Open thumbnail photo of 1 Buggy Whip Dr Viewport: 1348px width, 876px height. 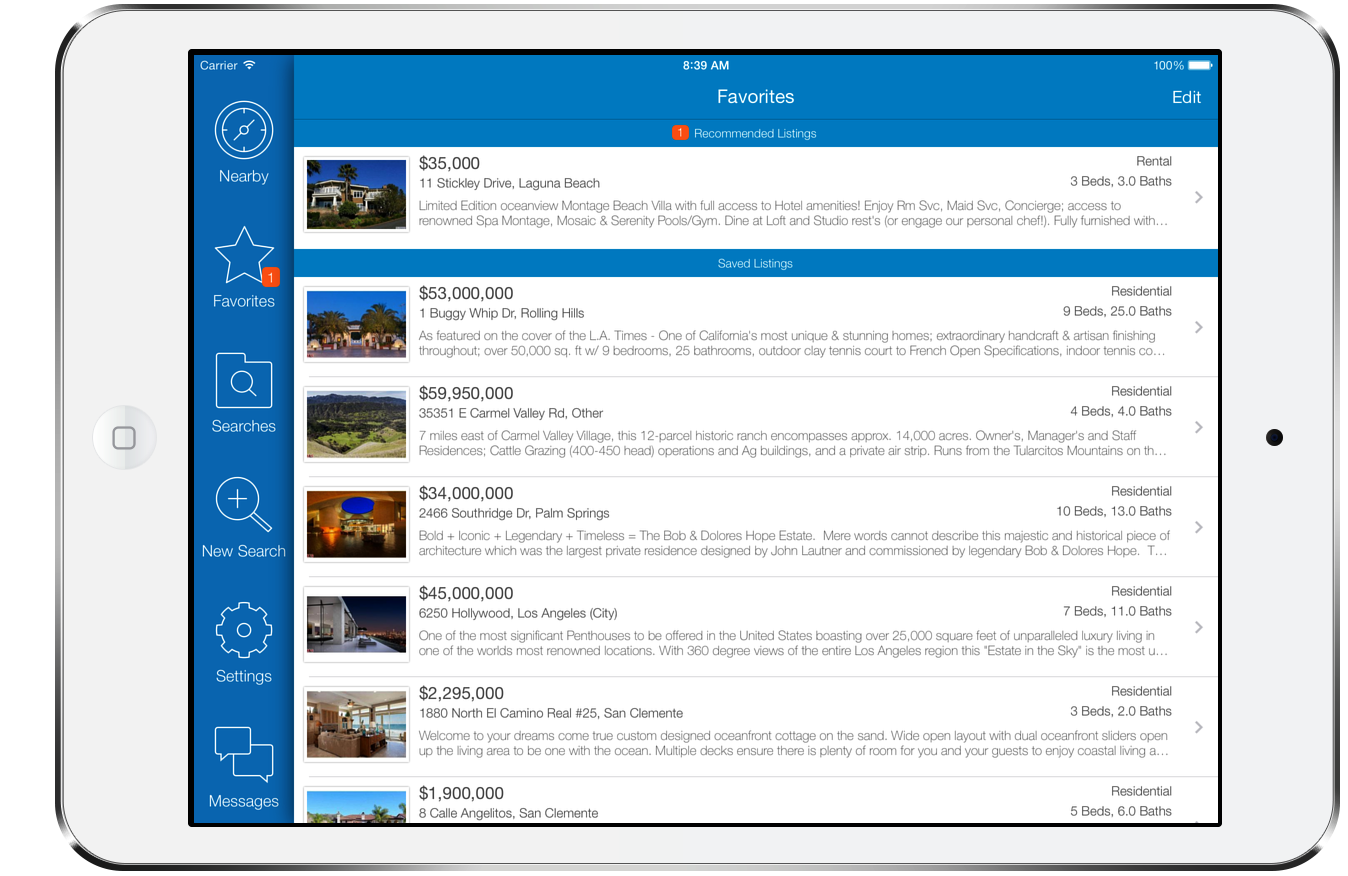click(356, 325)
